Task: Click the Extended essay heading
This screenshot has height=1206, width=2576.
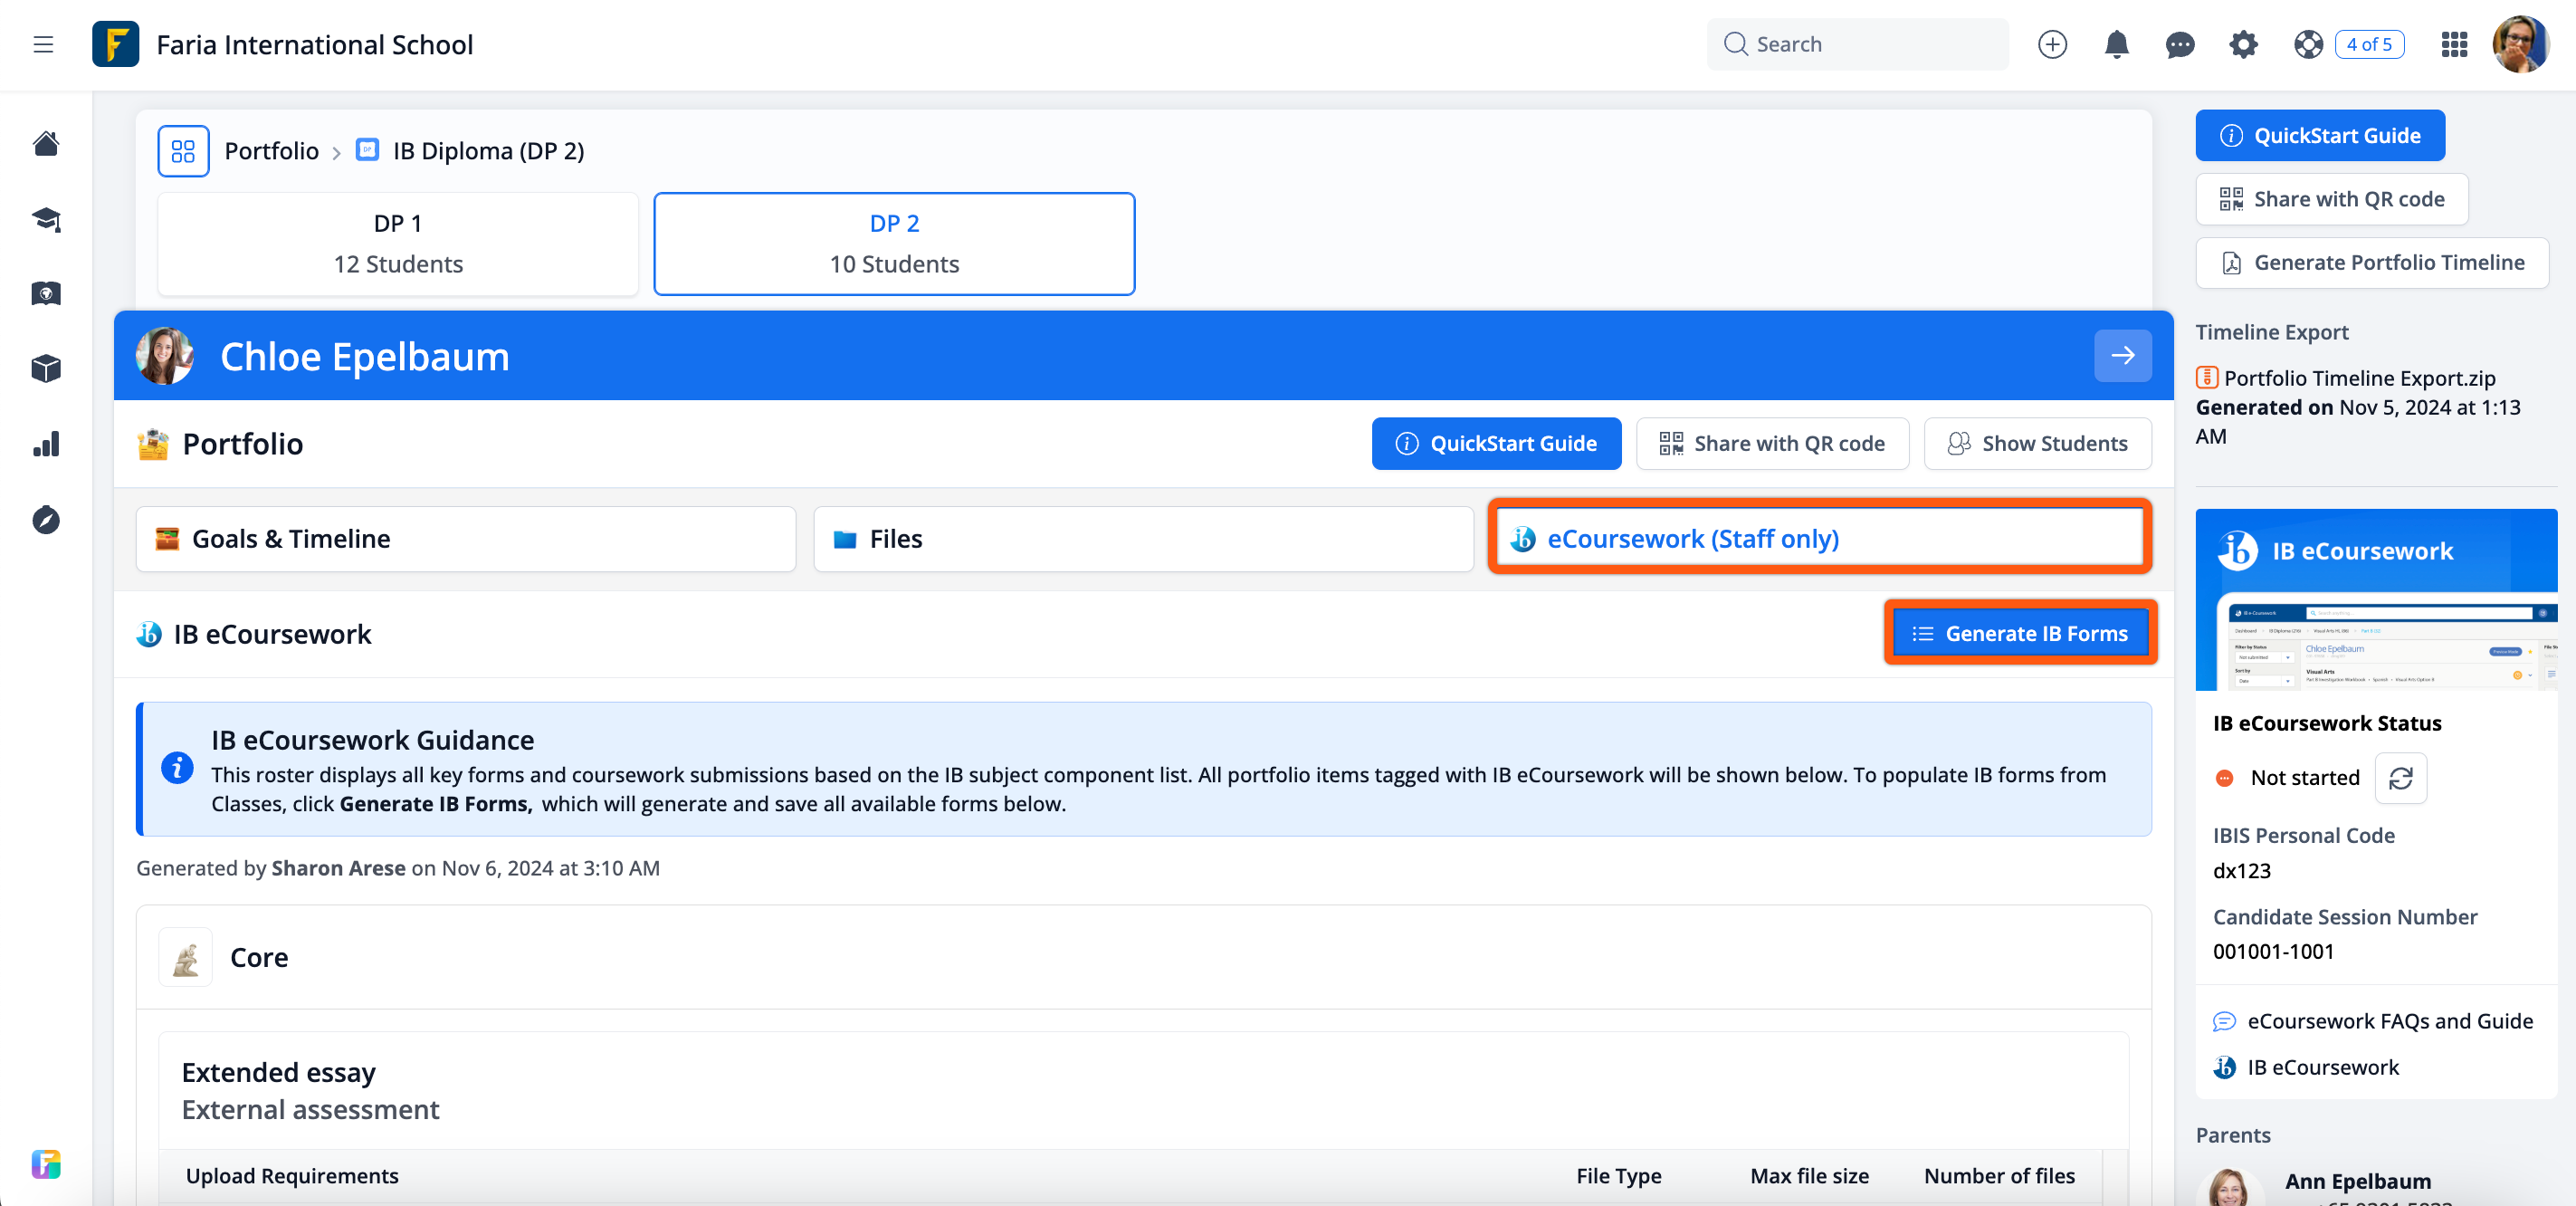Action: 278,1072
